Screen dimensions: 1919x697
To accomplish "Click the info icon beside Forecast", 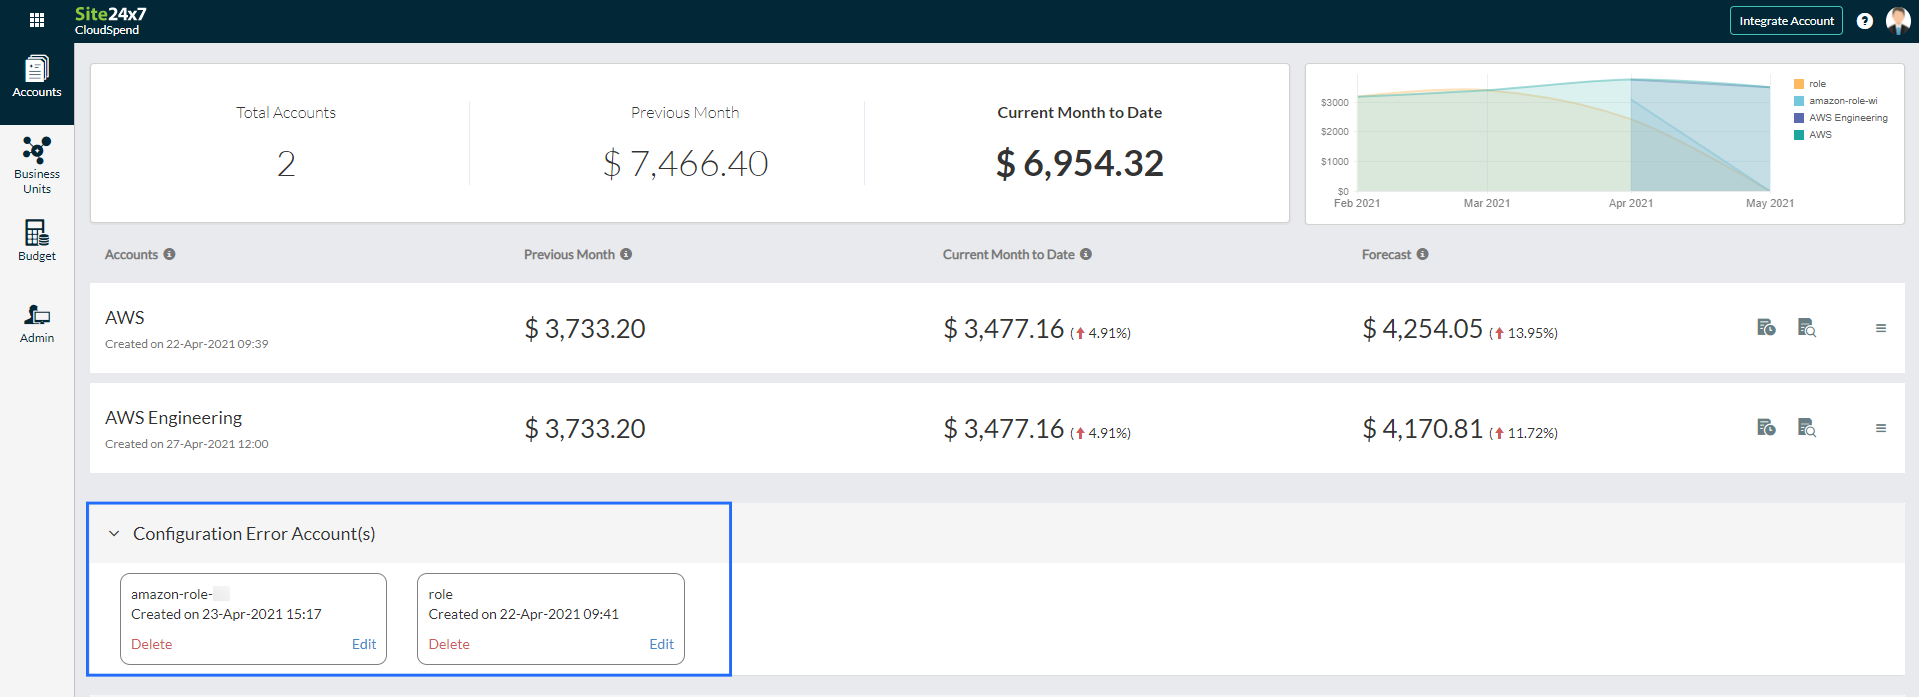I will (1422, 255).
